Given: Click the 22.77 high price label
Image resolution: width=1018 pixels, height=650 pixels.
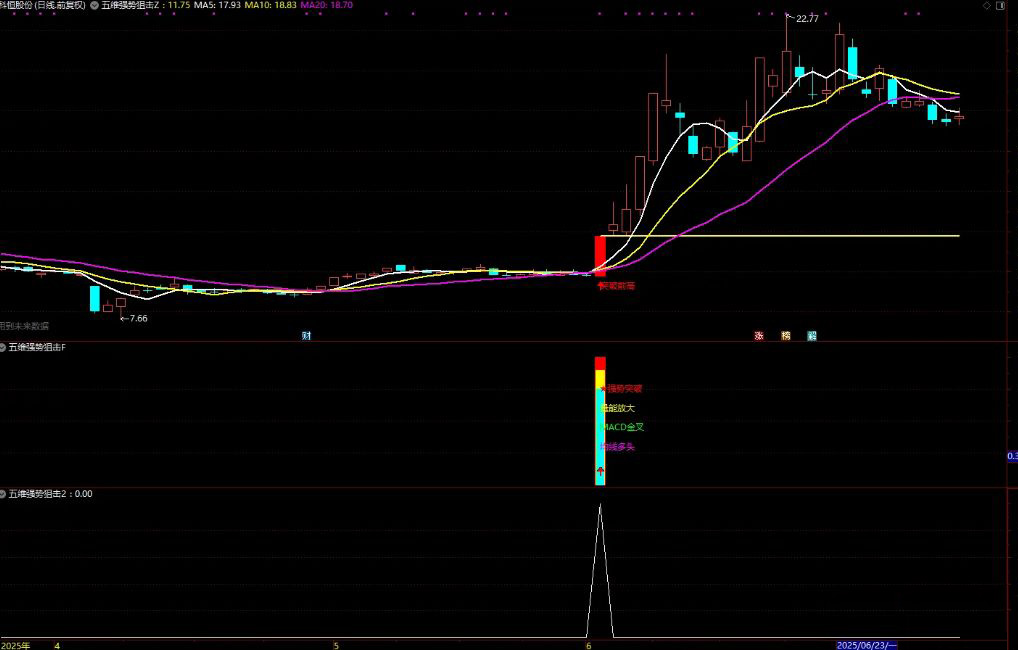Looking at the screenshot, I should click(807, 18).
